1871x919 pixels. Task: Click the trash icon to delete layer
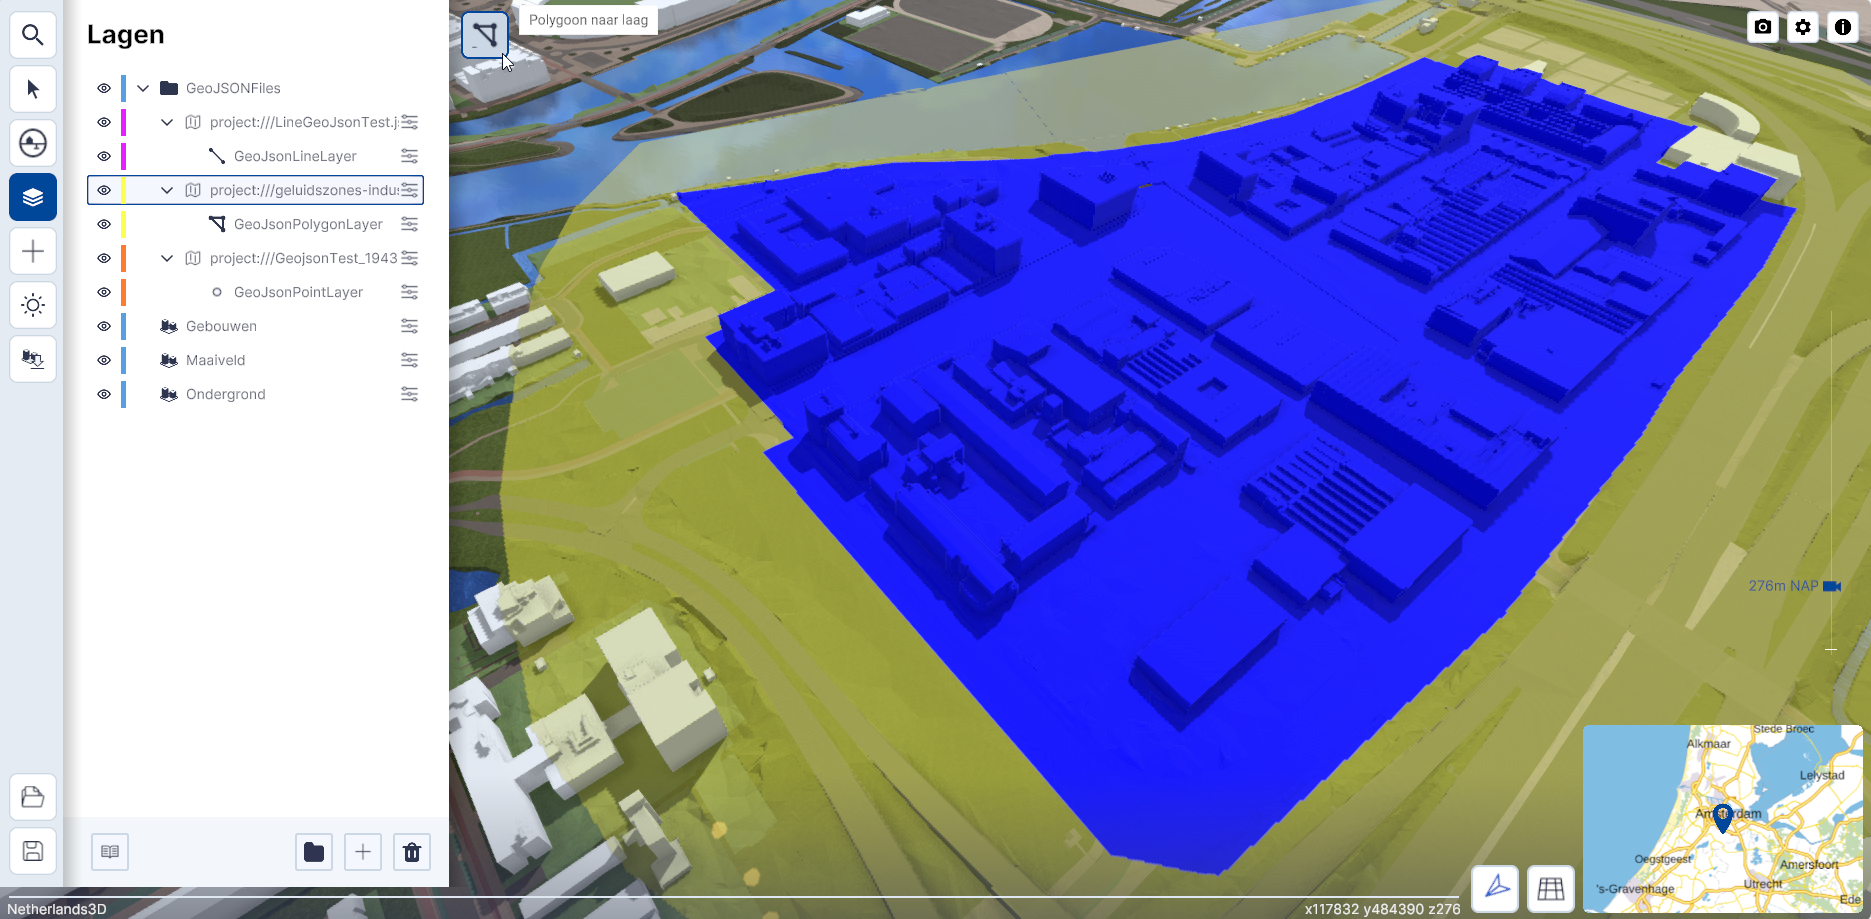click(411, 852)
